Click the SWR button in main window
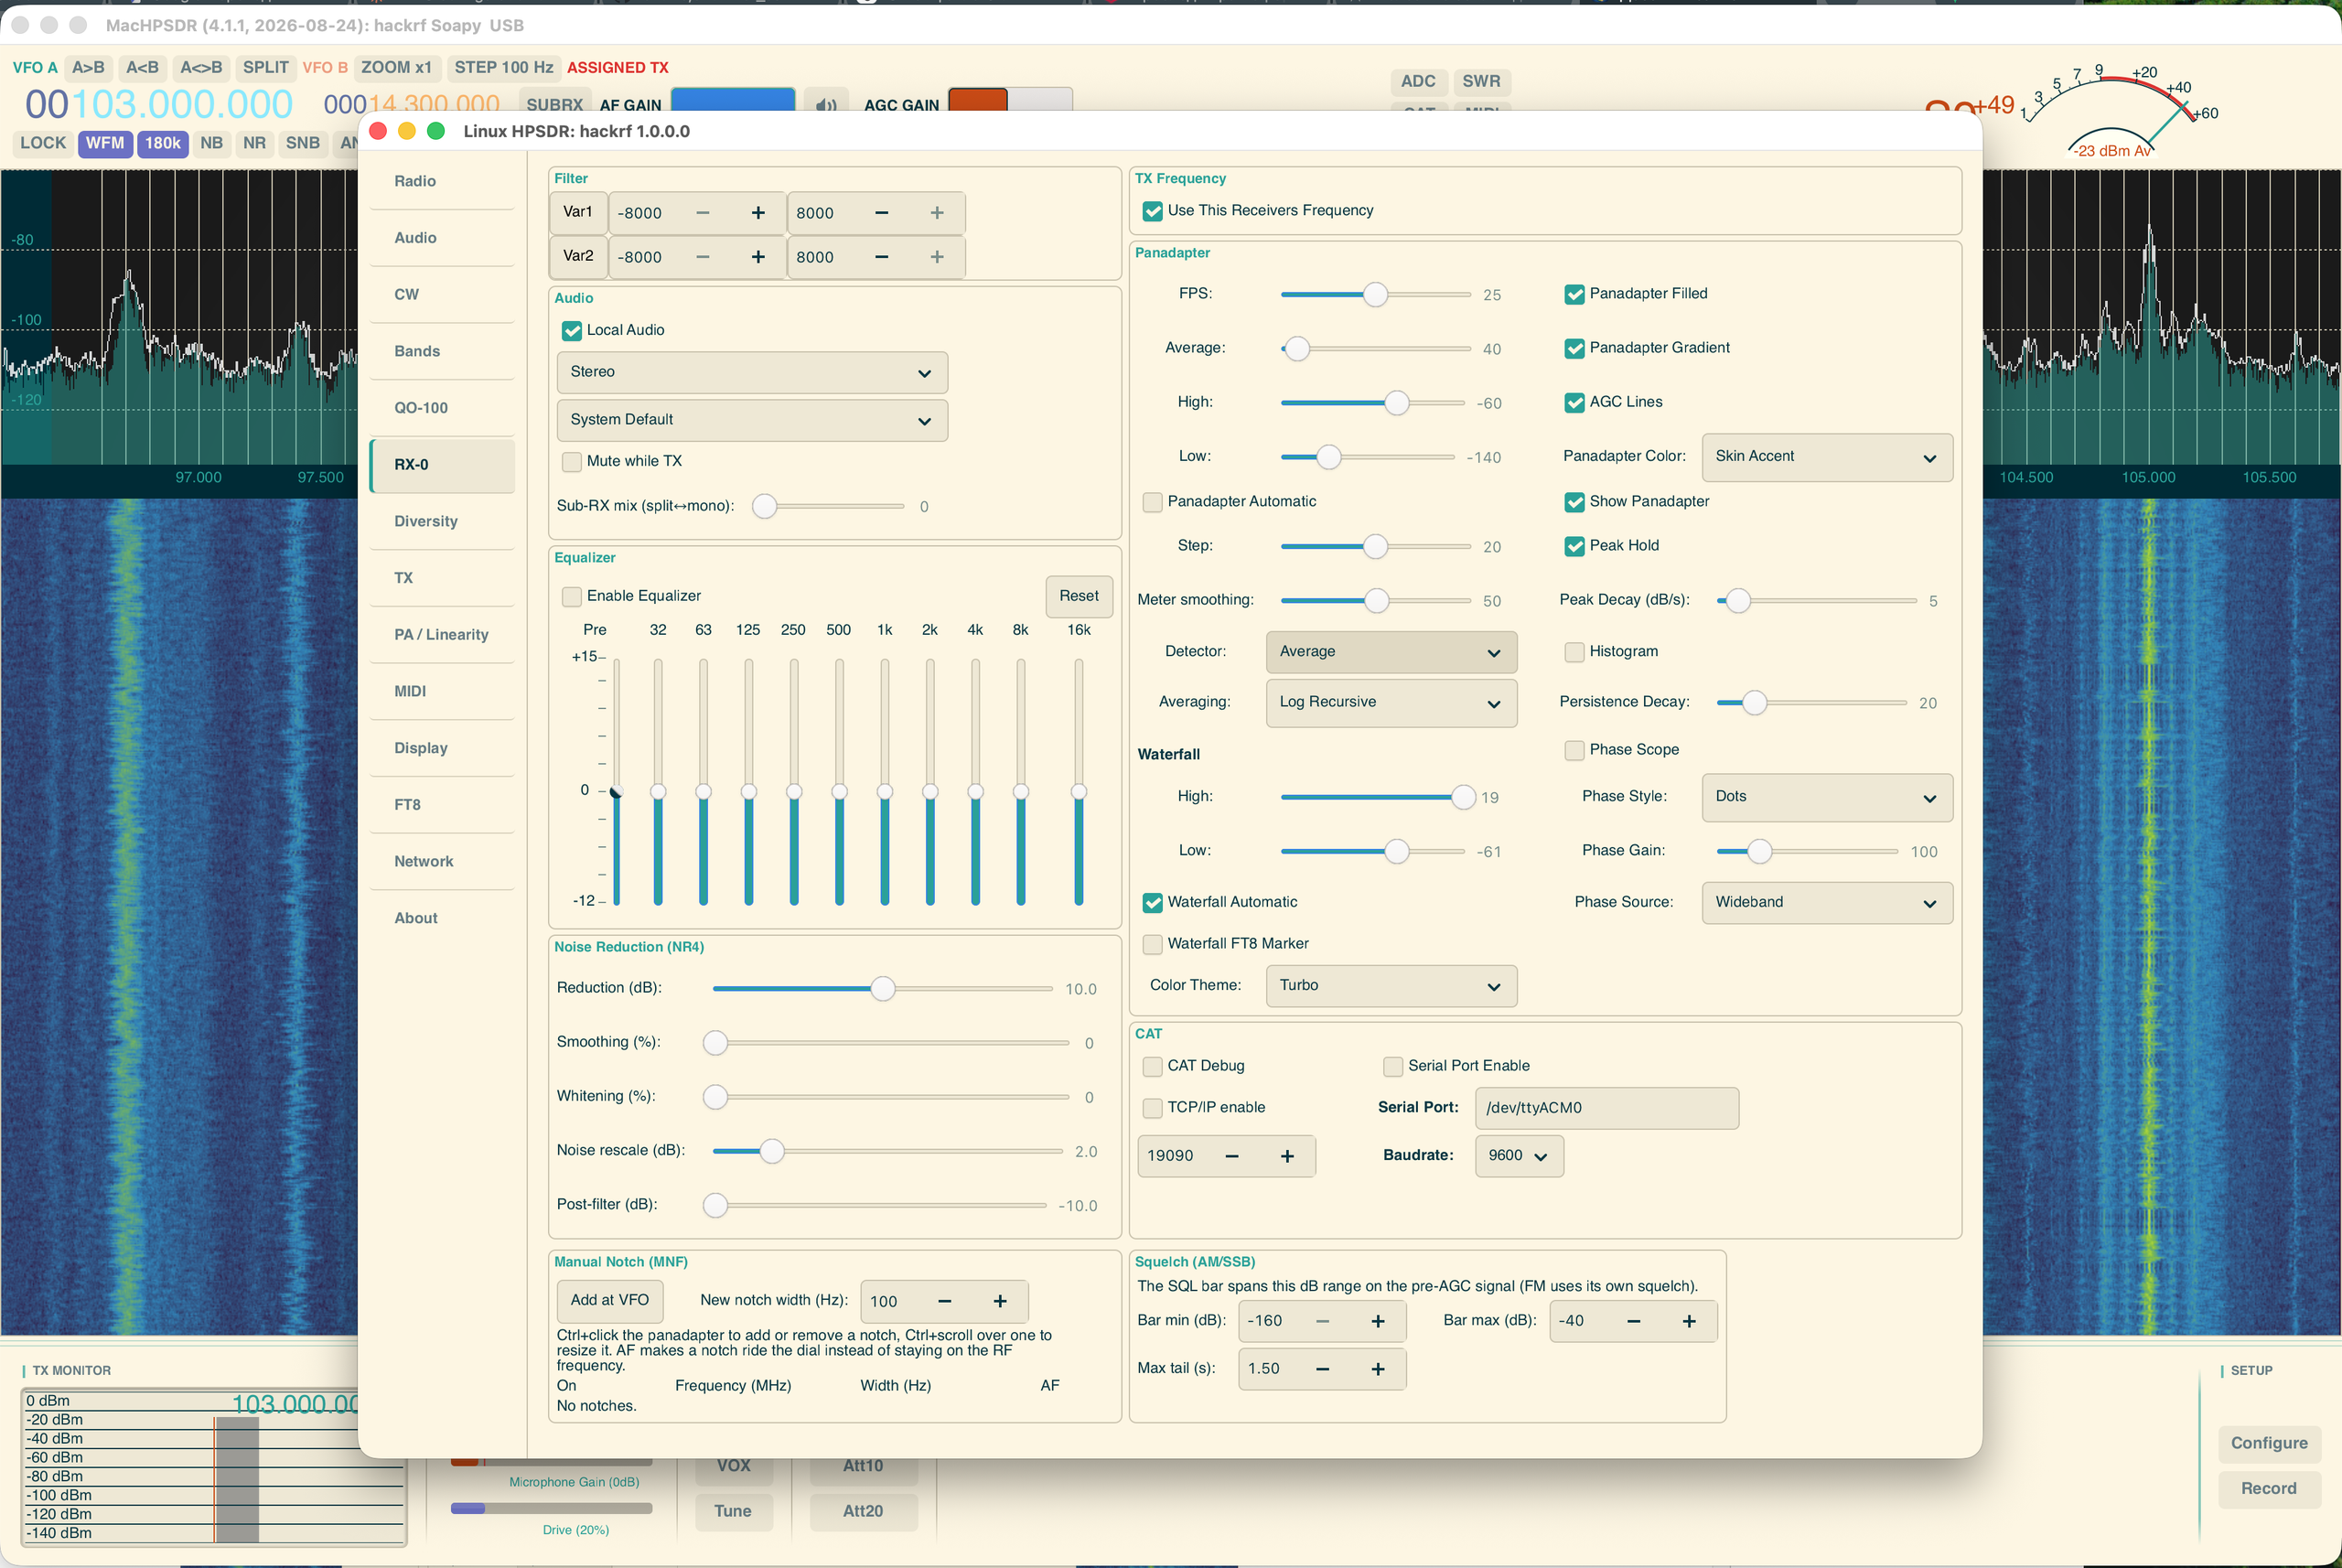The width and height of the screenshot is (2342, 1568). tap(1481, 82)
